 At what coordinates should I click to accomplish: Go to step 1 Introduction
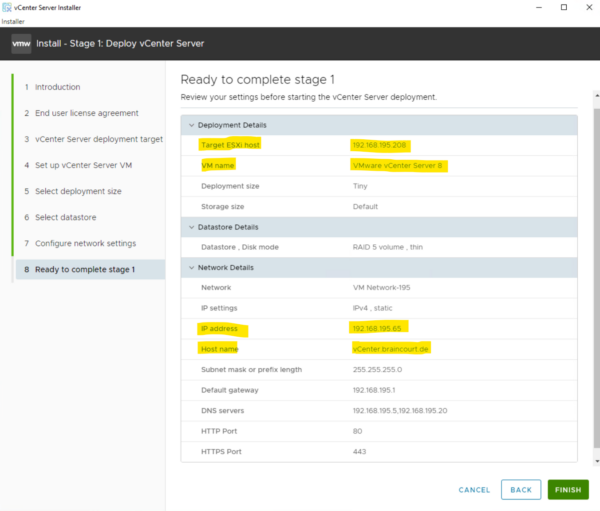coord(57,87)
